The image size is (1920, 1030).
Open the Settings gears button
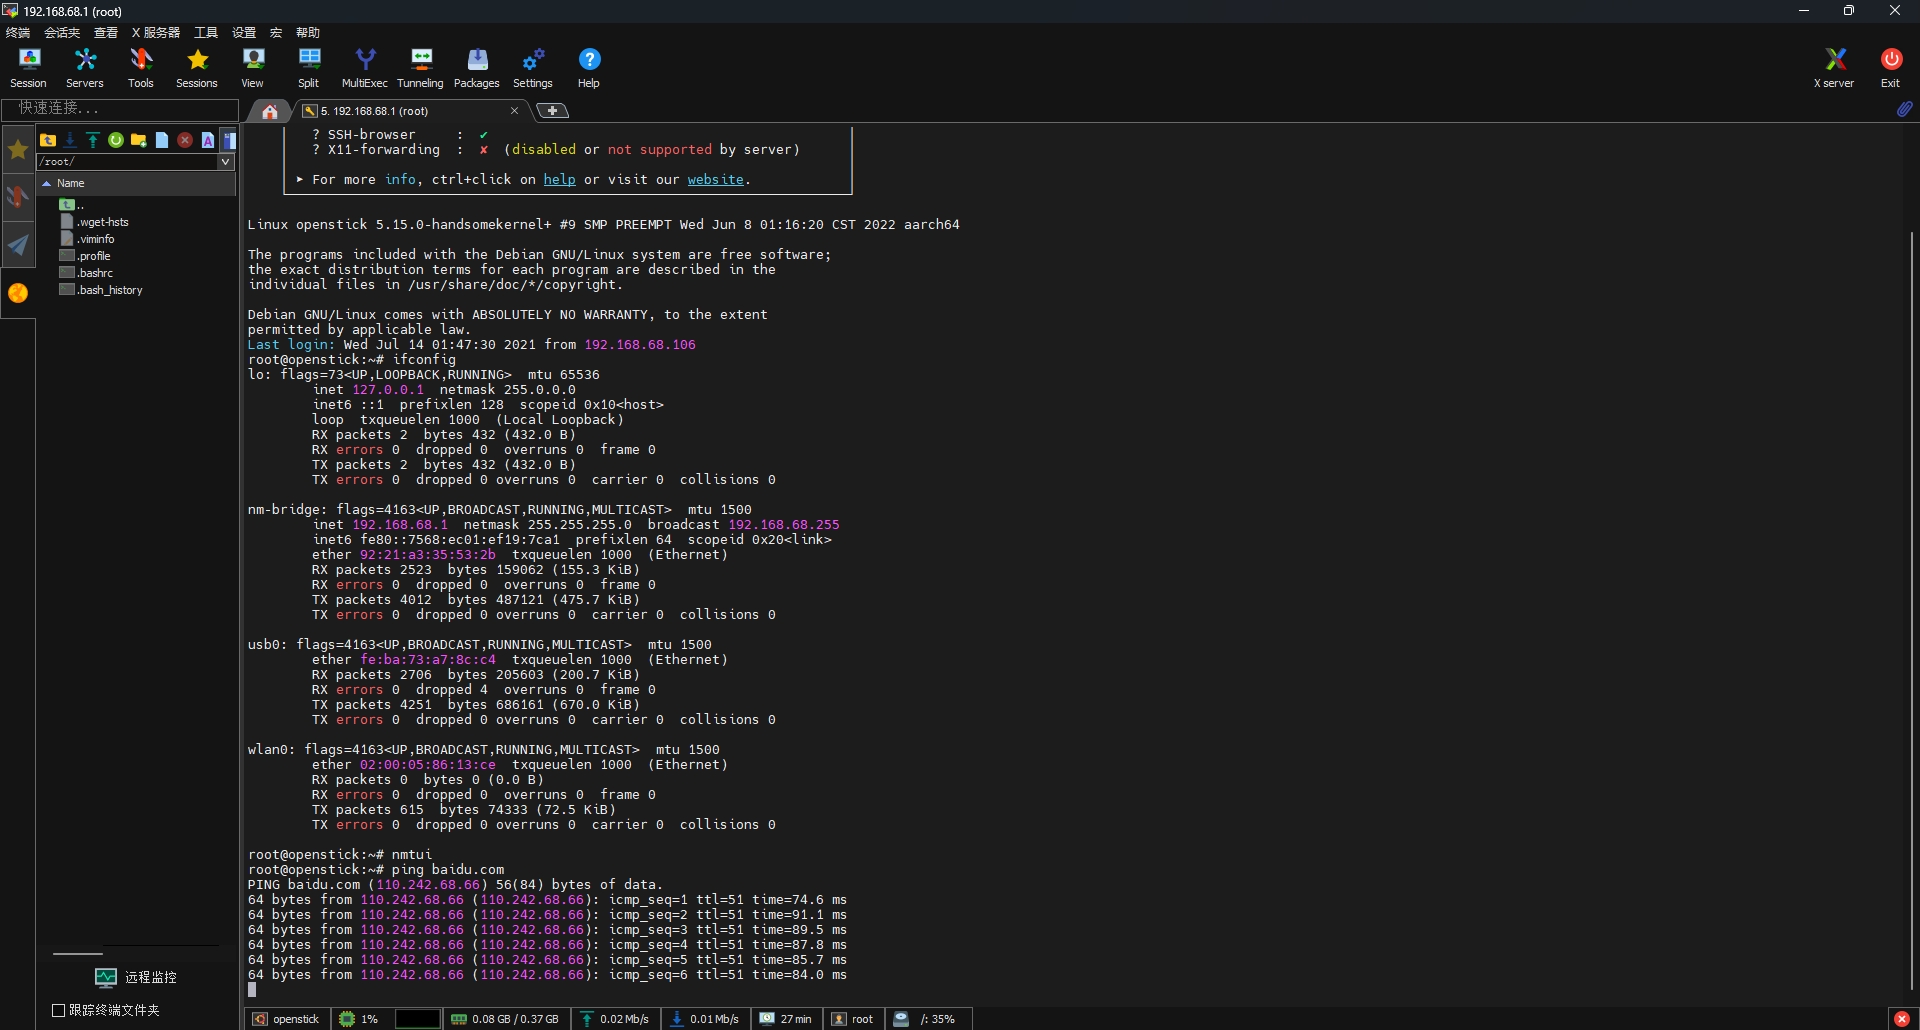click(533, 68)
